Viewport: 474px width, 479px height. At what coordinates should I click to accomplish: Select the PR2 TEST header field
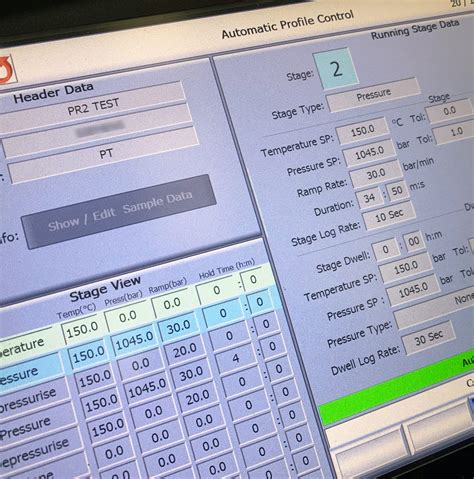93,107
